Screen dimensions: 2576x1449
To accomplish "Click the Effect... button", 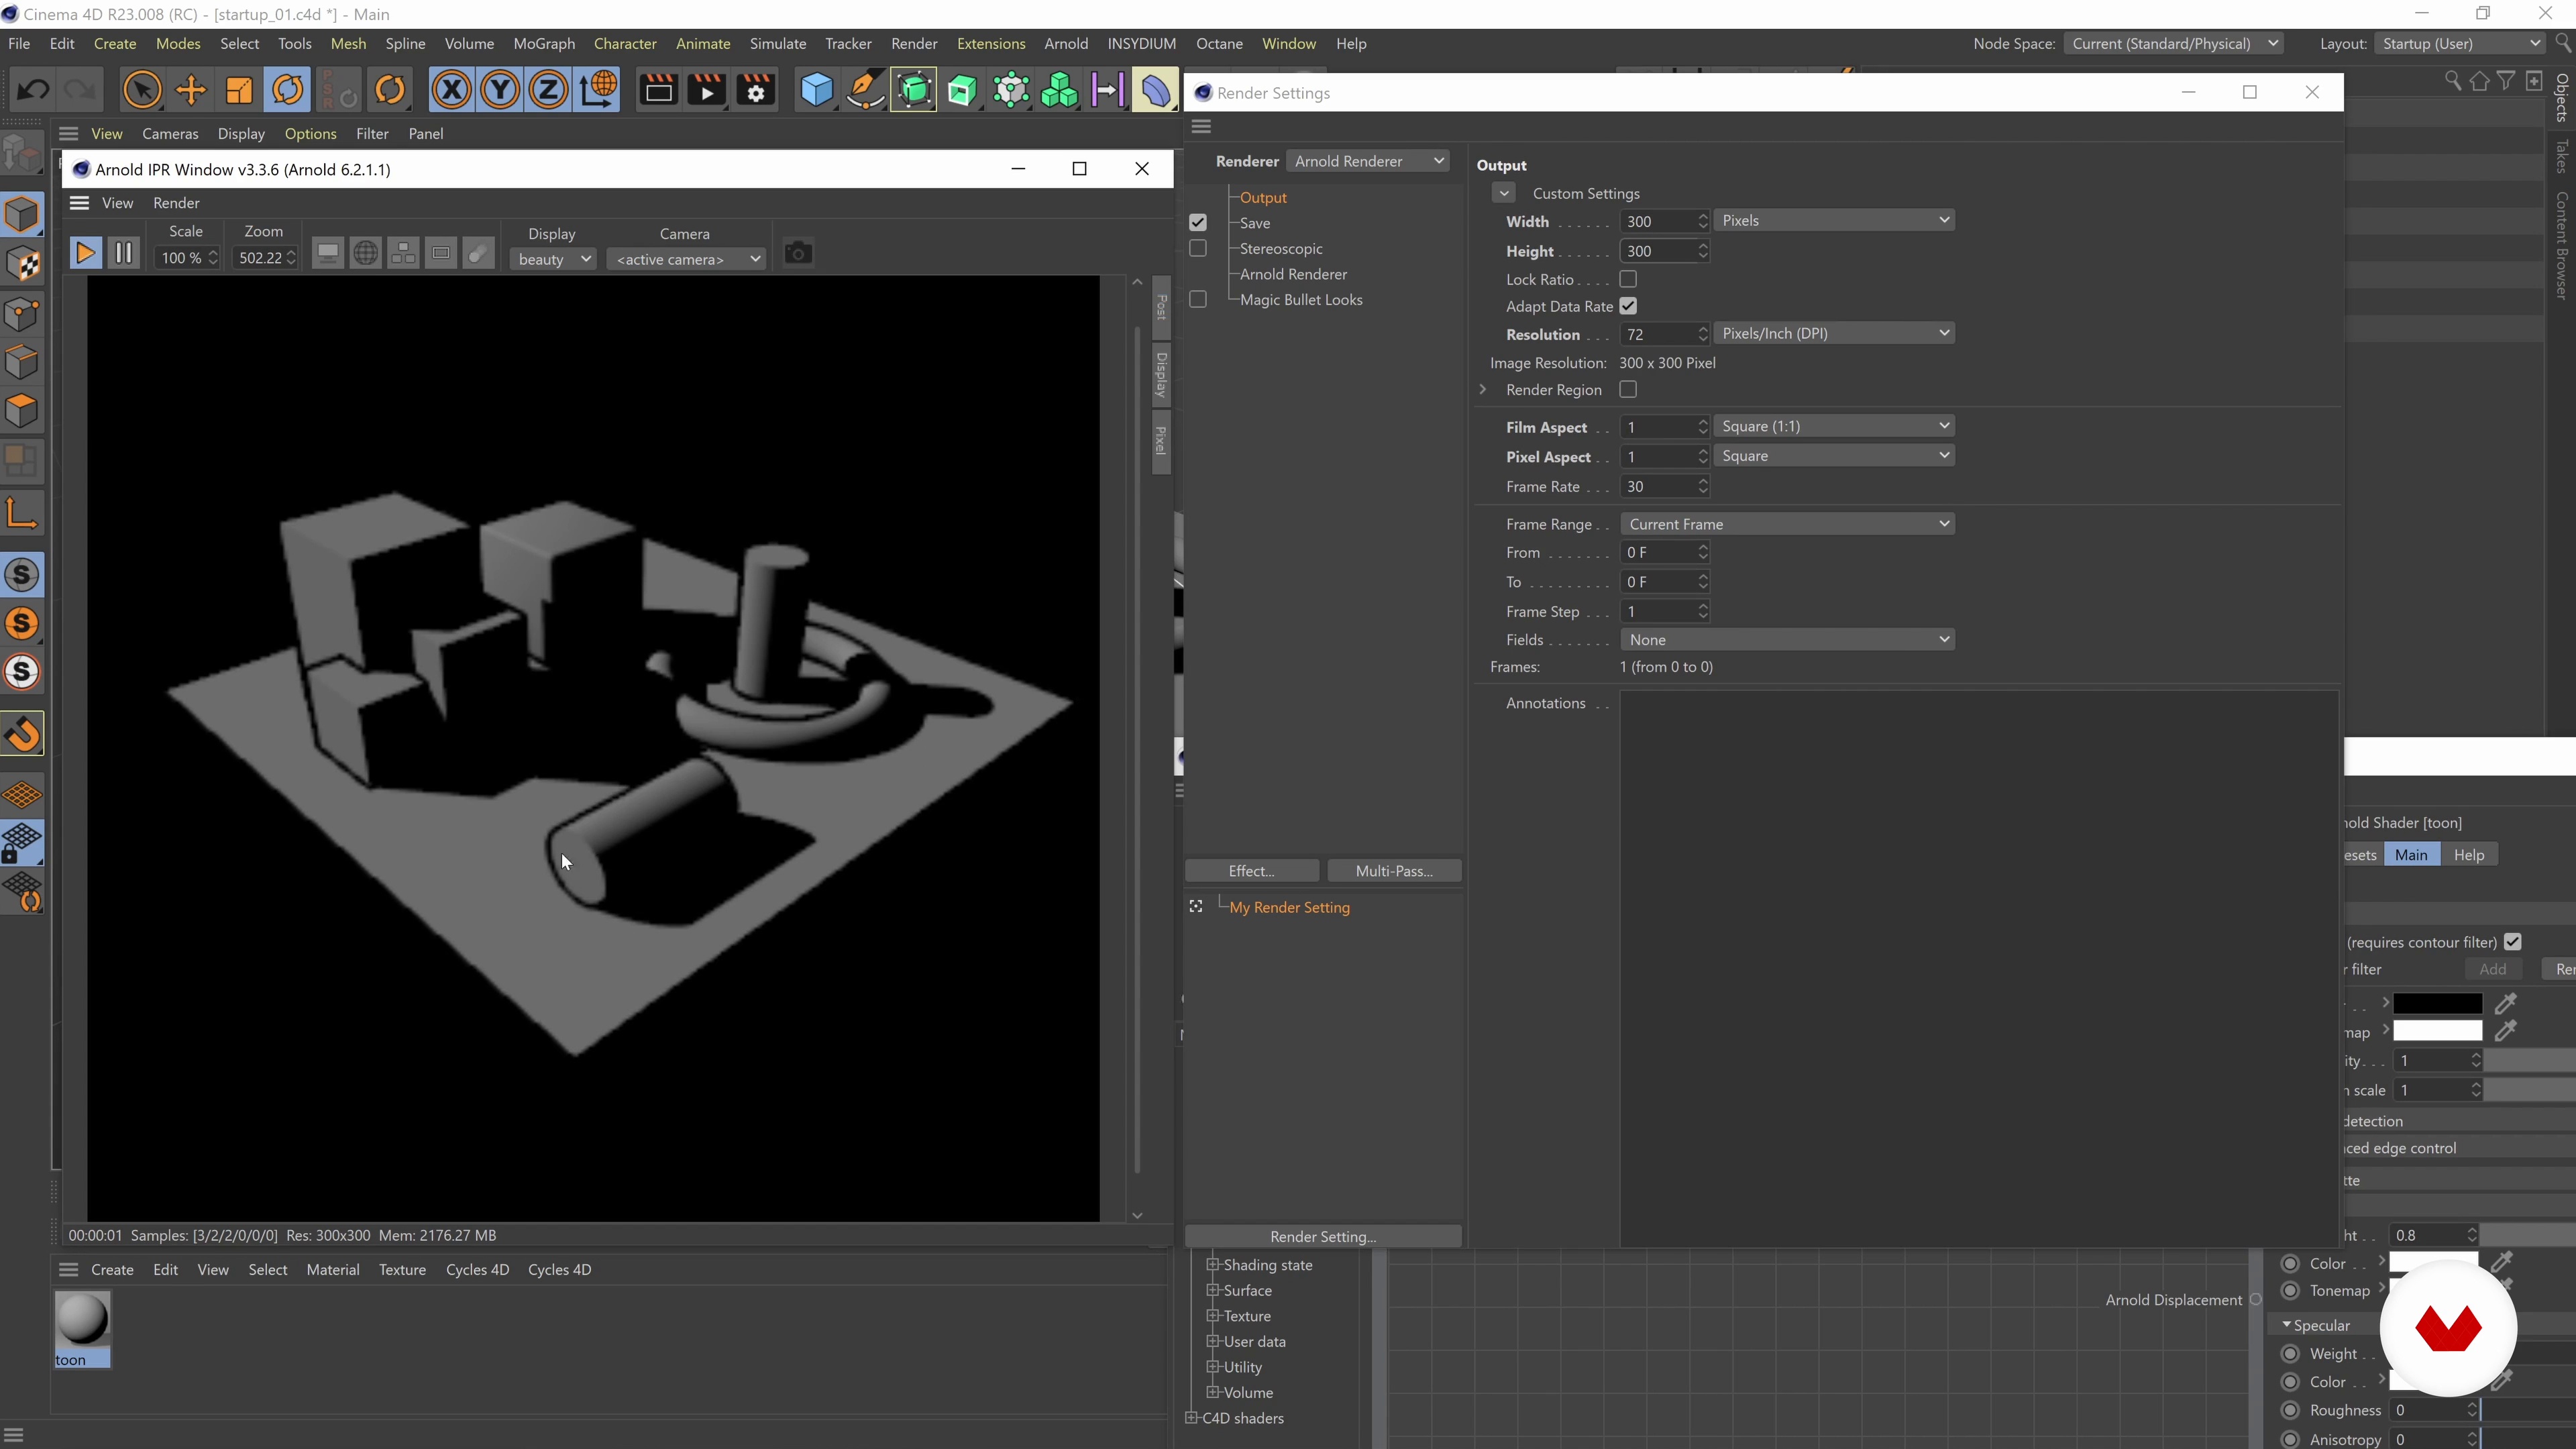I will [x=1252, y=871].
